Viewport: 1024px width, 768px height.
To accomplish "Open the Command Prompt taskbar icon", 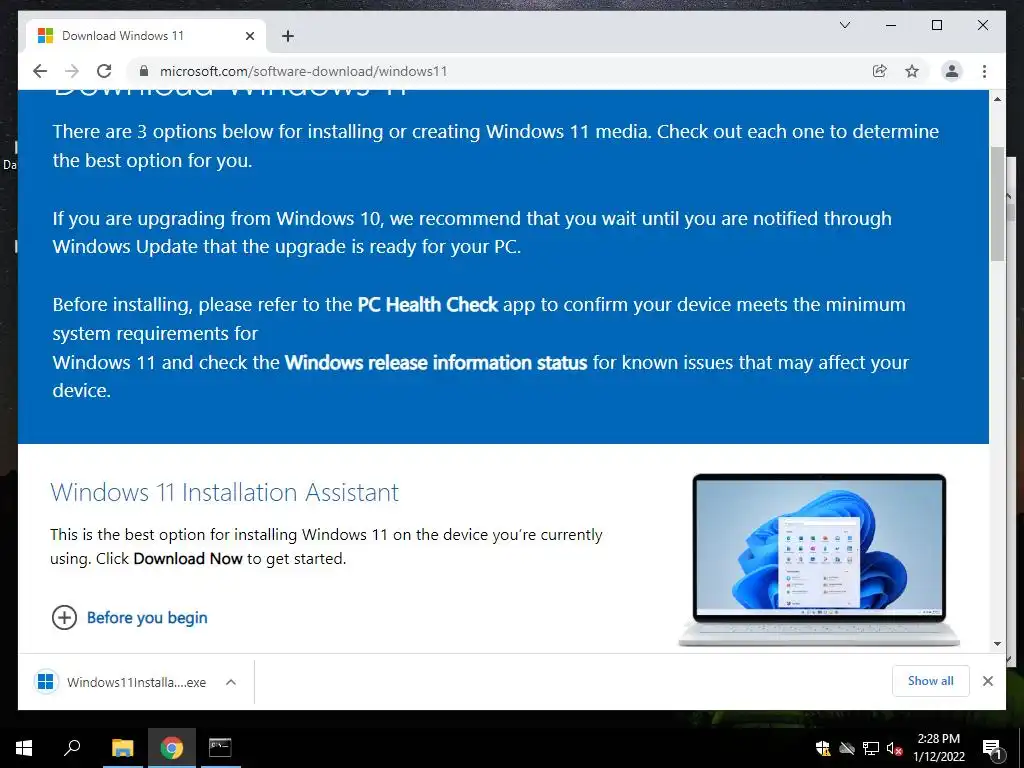I will click(x=220, y=748).
